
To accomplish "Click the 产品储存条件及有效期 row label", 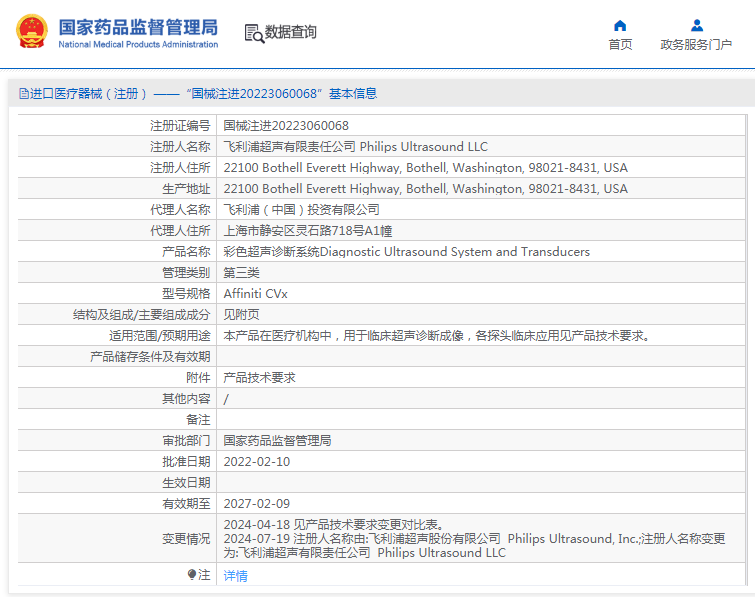I will 150,357.
